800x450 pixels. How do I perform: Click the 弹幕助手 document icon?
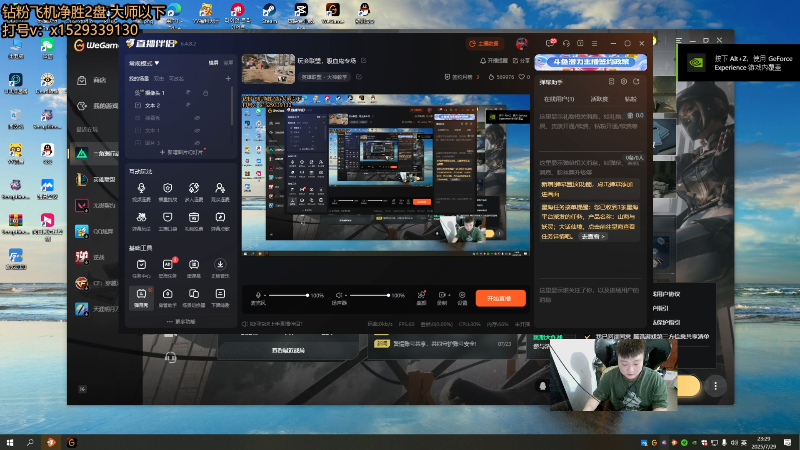(611, 82)
